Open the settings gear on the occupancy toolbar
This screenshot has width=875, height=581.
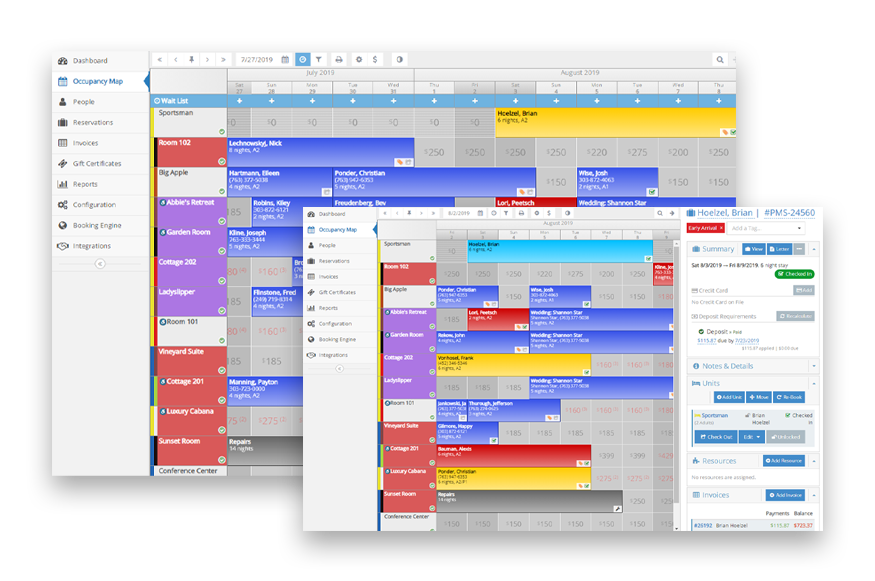point(358,59)
